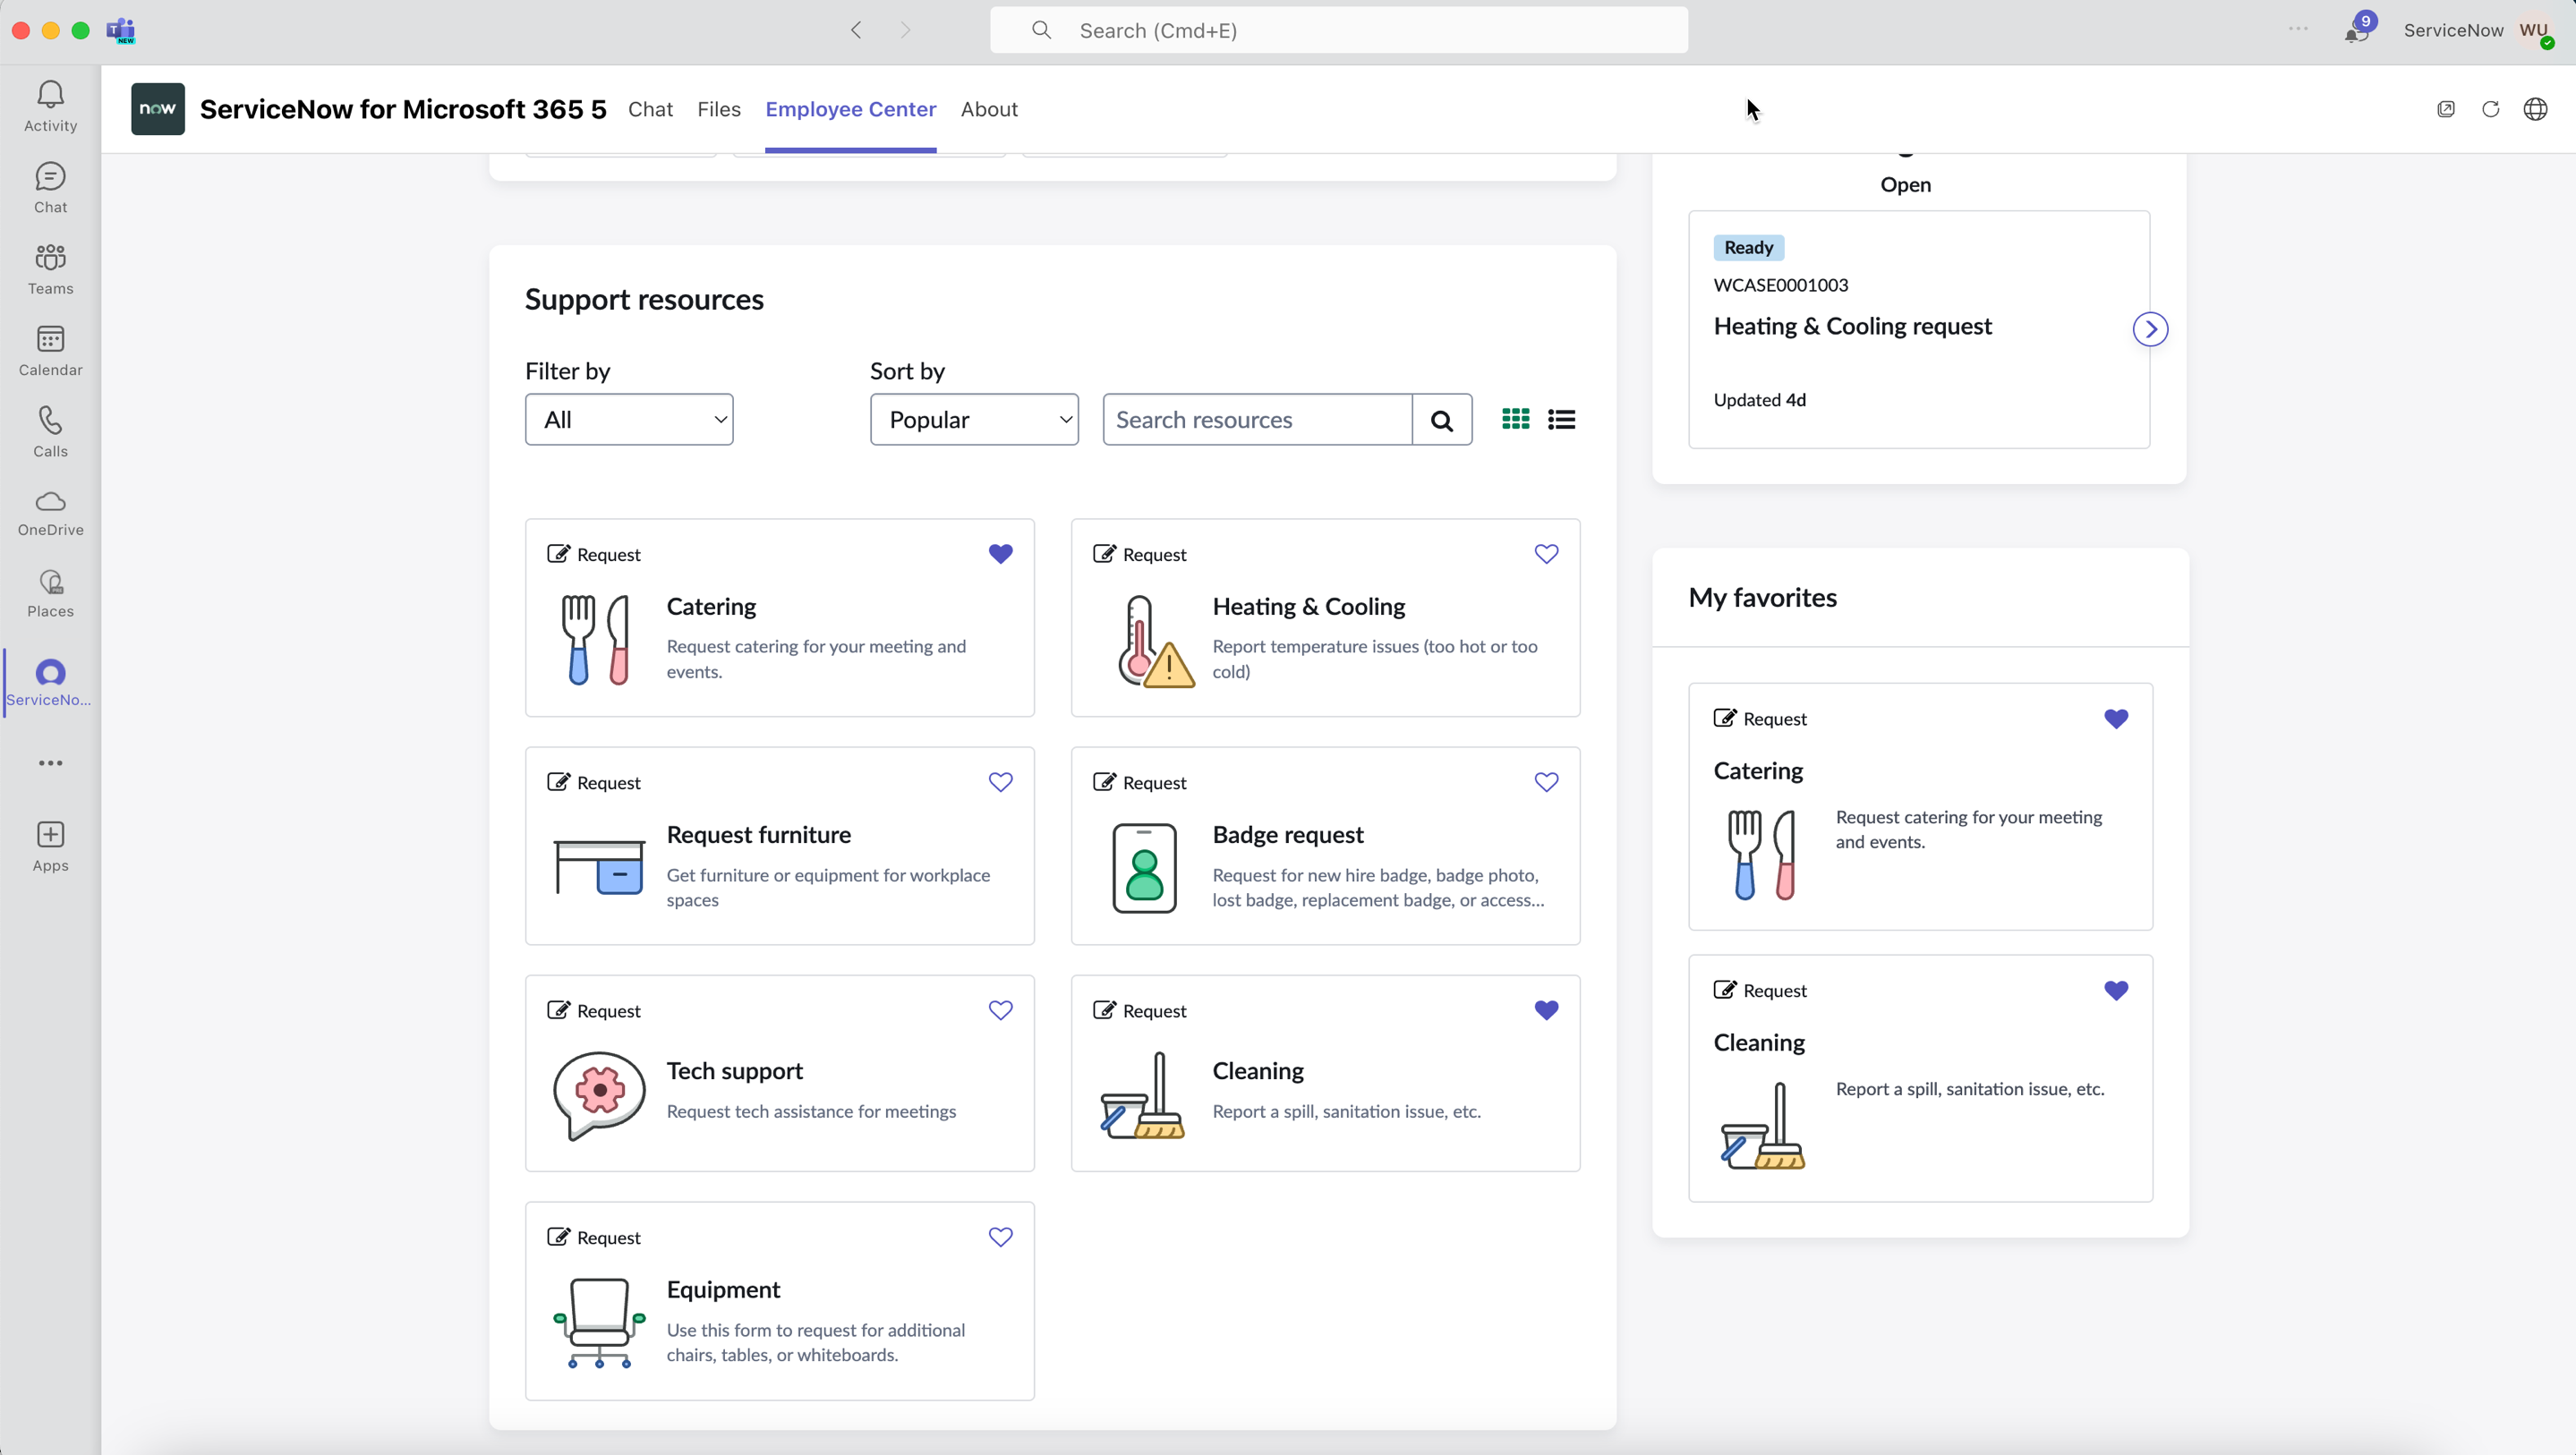Unfavorite Catering in Support resources

(1000, 554)
